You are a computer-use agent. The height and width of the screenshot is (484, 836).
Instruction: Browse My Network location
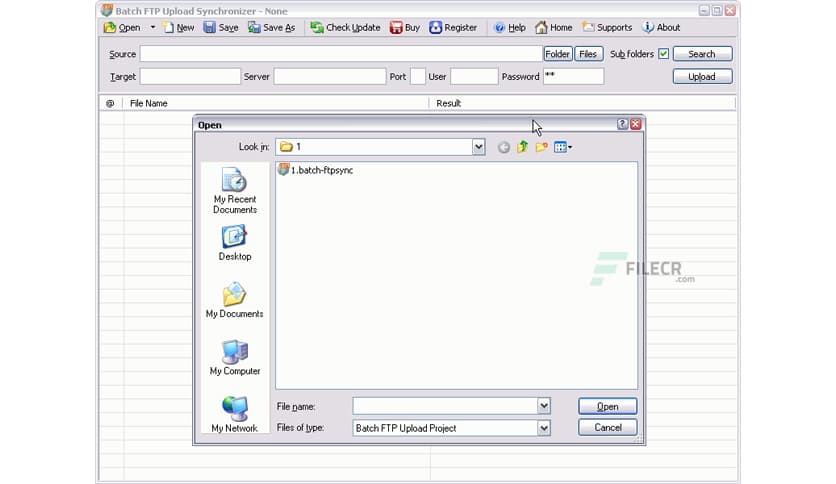(x=235, y=415)
